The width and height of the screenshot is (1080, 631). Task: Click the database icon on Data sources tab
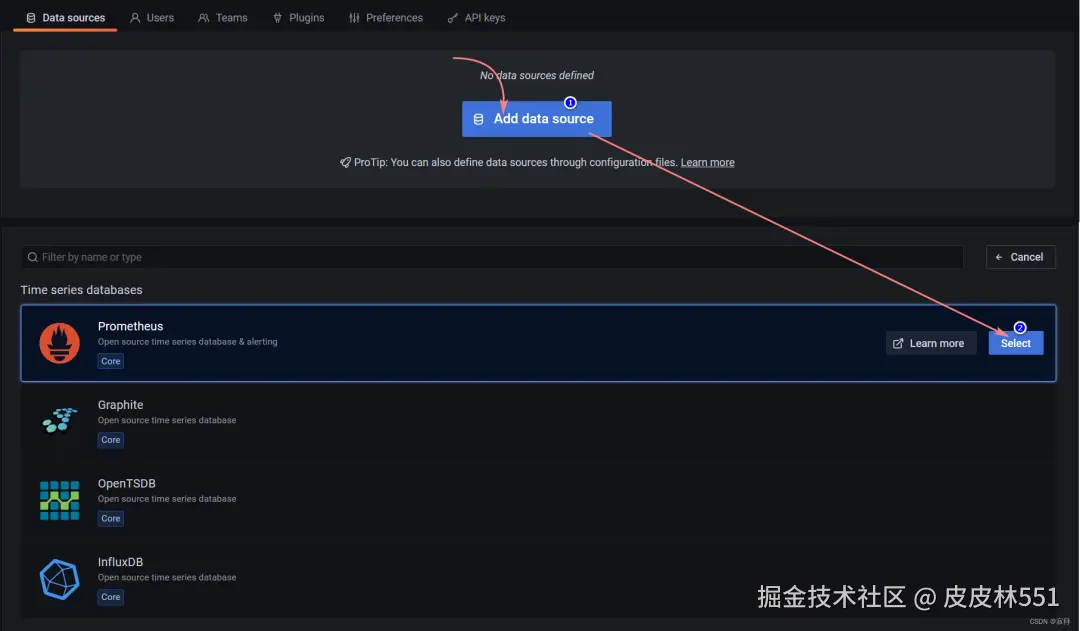[31, 18]
